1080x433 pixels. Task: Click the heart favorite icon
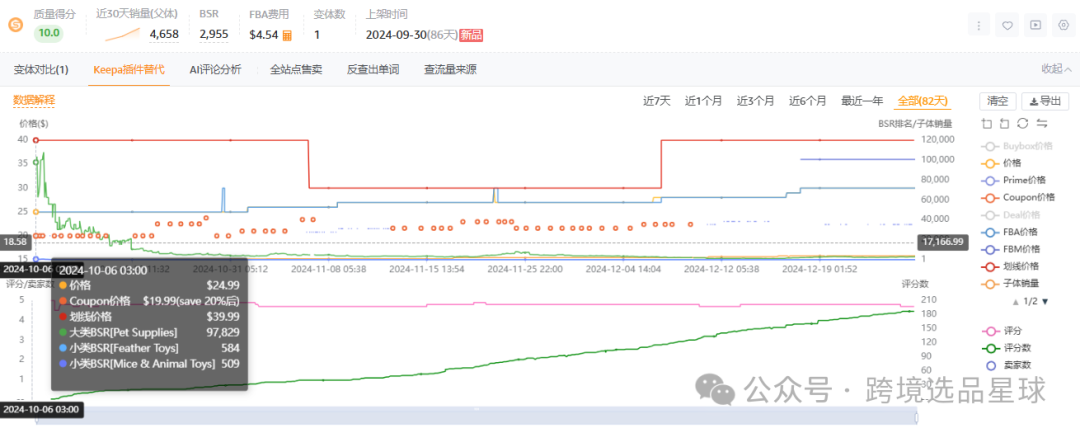pos(1007,25)
